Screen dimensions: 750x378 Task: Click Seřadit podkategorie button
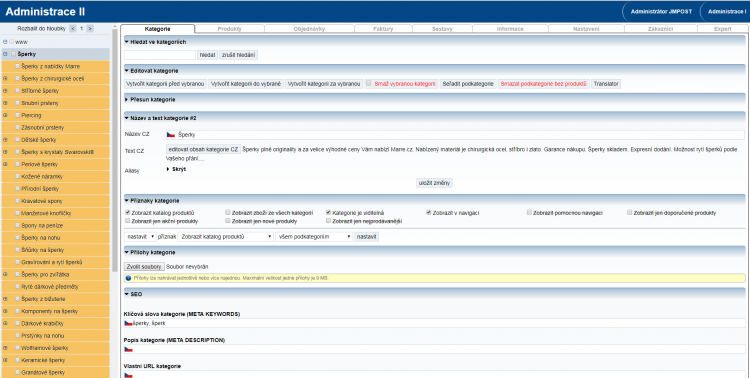[x=468, y=84]
